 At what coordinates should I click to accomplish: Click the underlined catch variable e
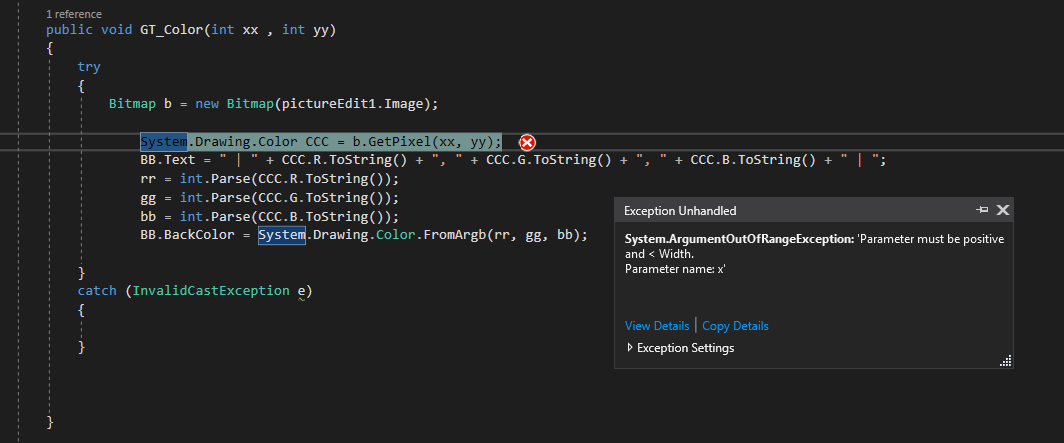(x=301, y=291)
